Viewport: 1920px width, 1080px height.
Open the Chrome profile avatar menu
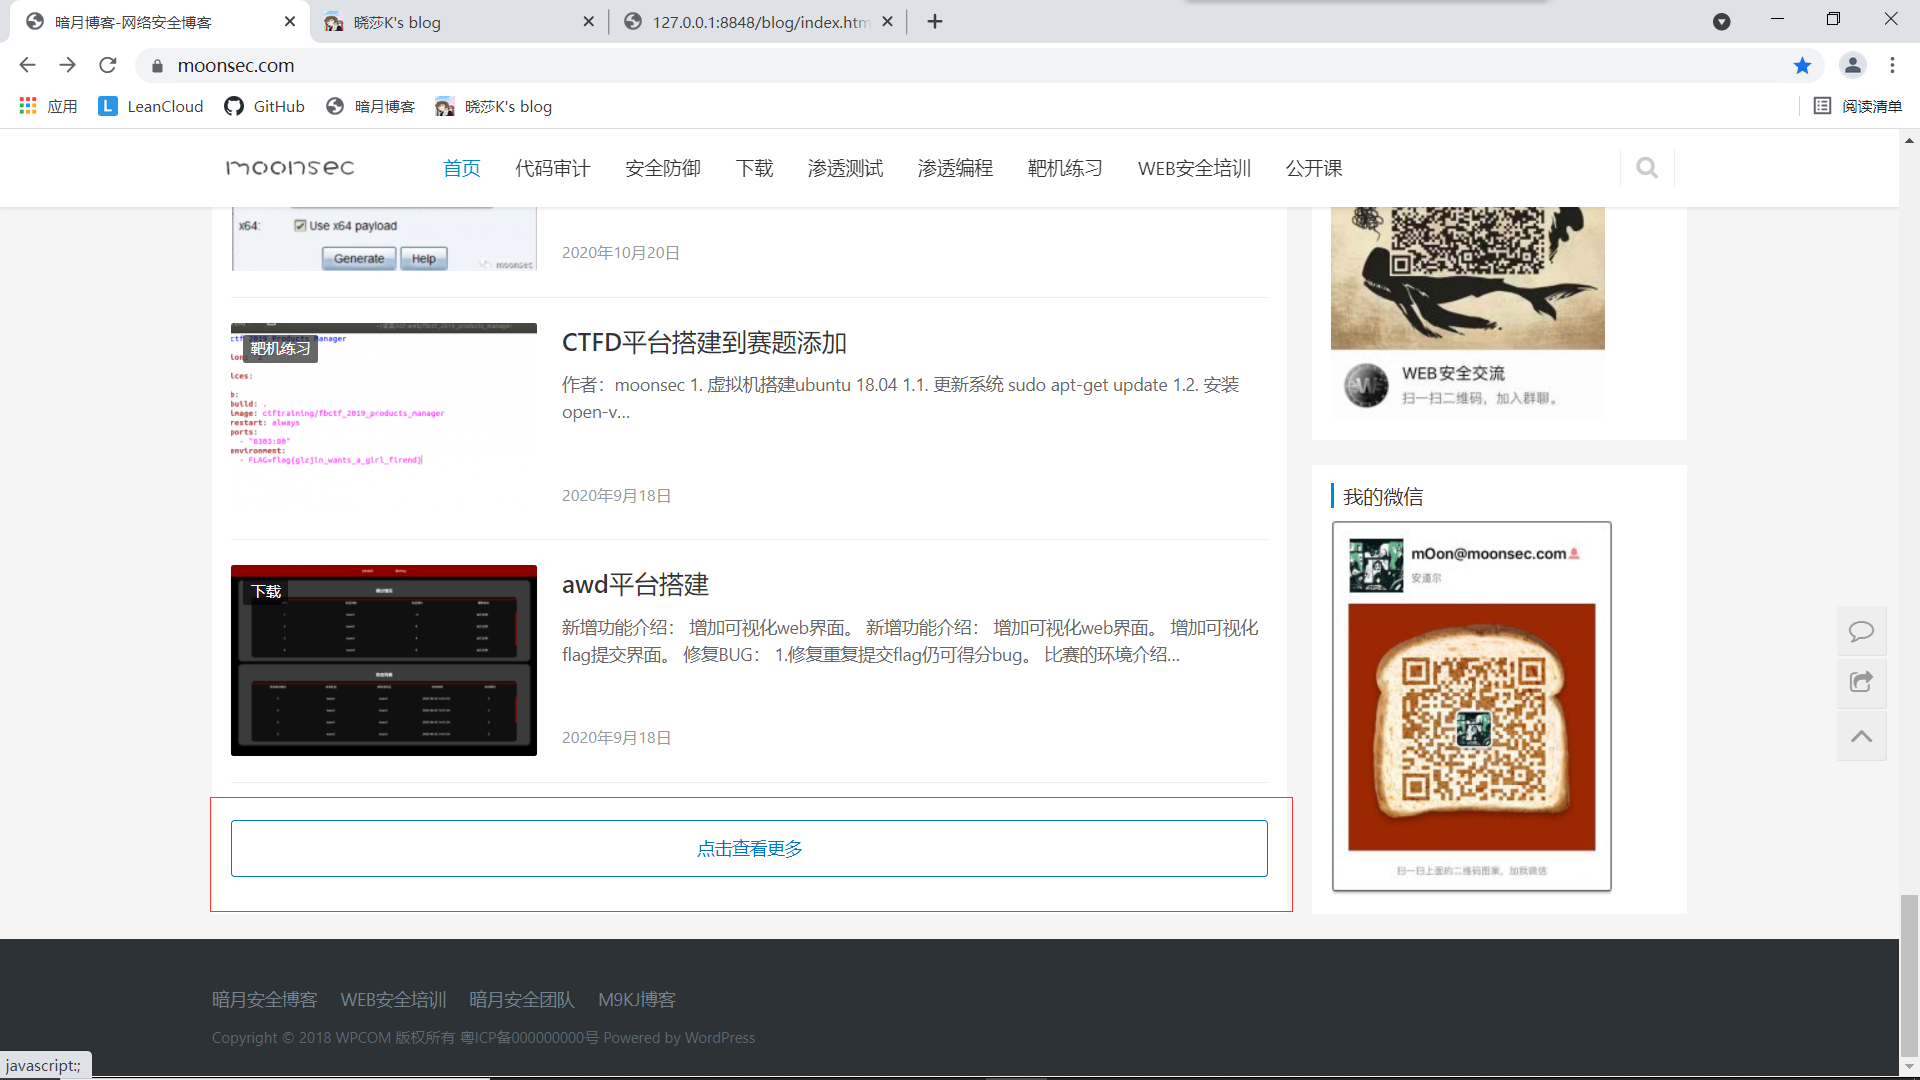(1852, 65)
